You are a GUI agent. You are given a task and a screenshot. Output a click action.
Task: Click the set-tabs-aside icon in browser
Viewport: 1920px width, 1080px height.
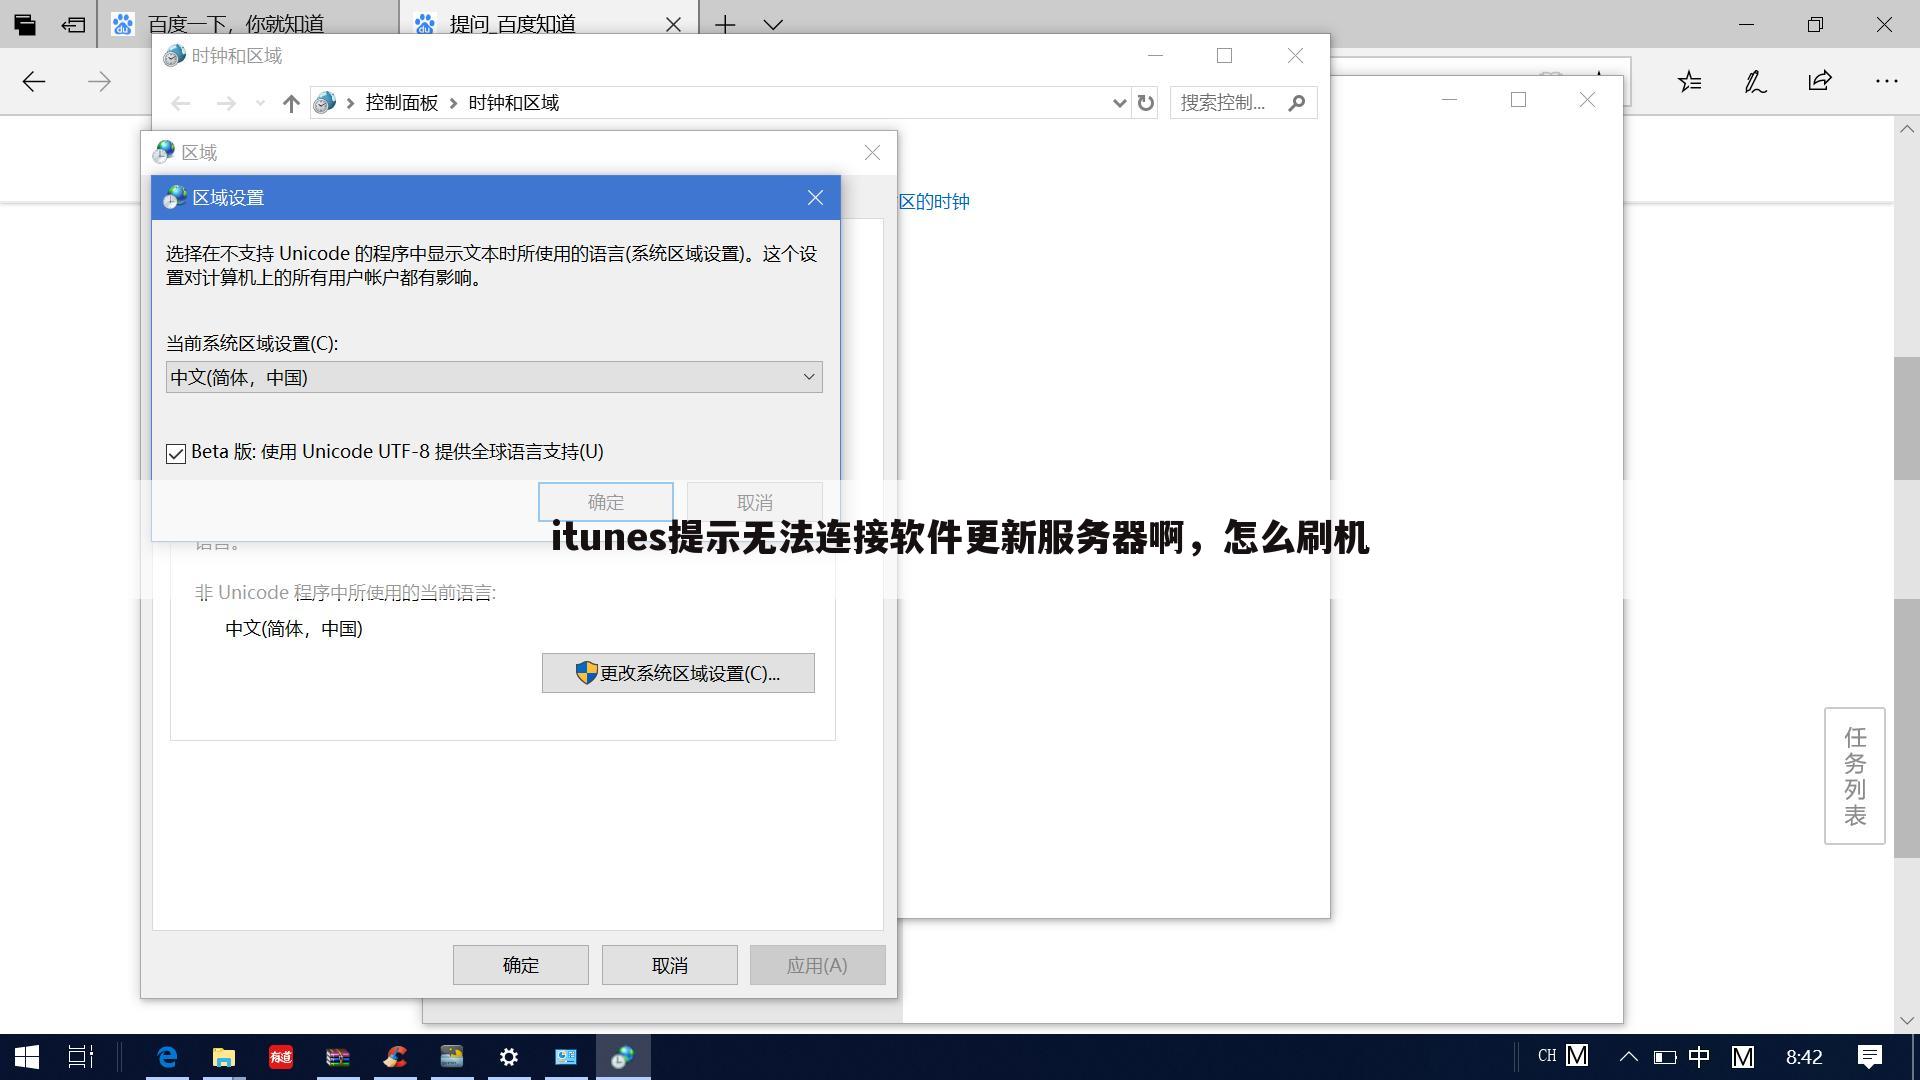73,24
